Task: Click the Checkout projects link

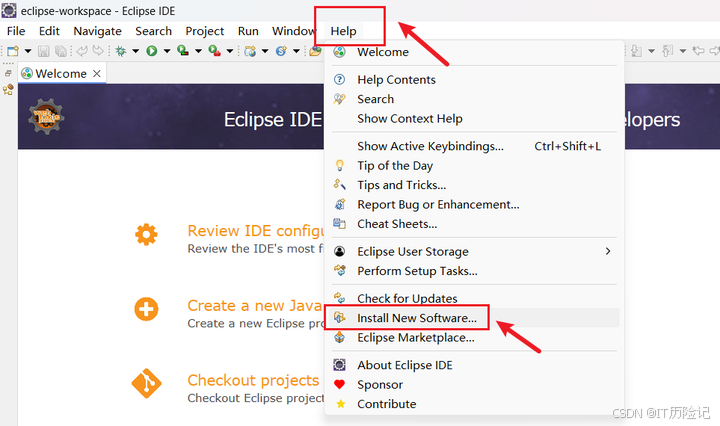Action: click(x=253, y=381)
